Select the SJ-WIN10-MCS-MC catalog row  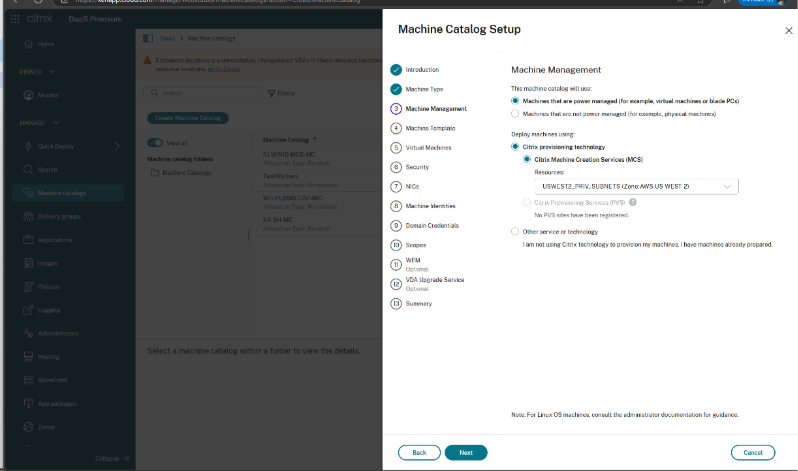click(317, 158)
